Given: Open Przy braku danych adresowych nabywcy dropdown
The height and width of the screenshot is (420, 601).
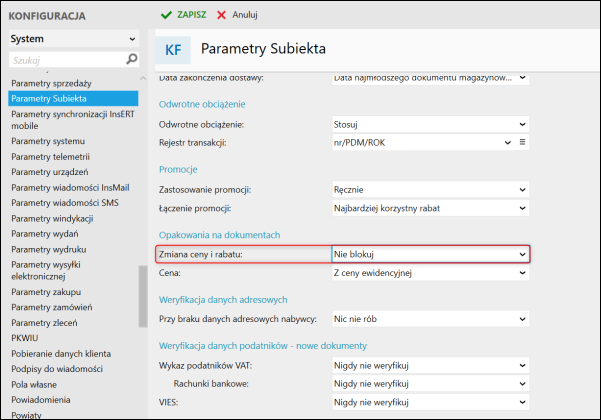Looking at the screenshot, I should (430, 319).
